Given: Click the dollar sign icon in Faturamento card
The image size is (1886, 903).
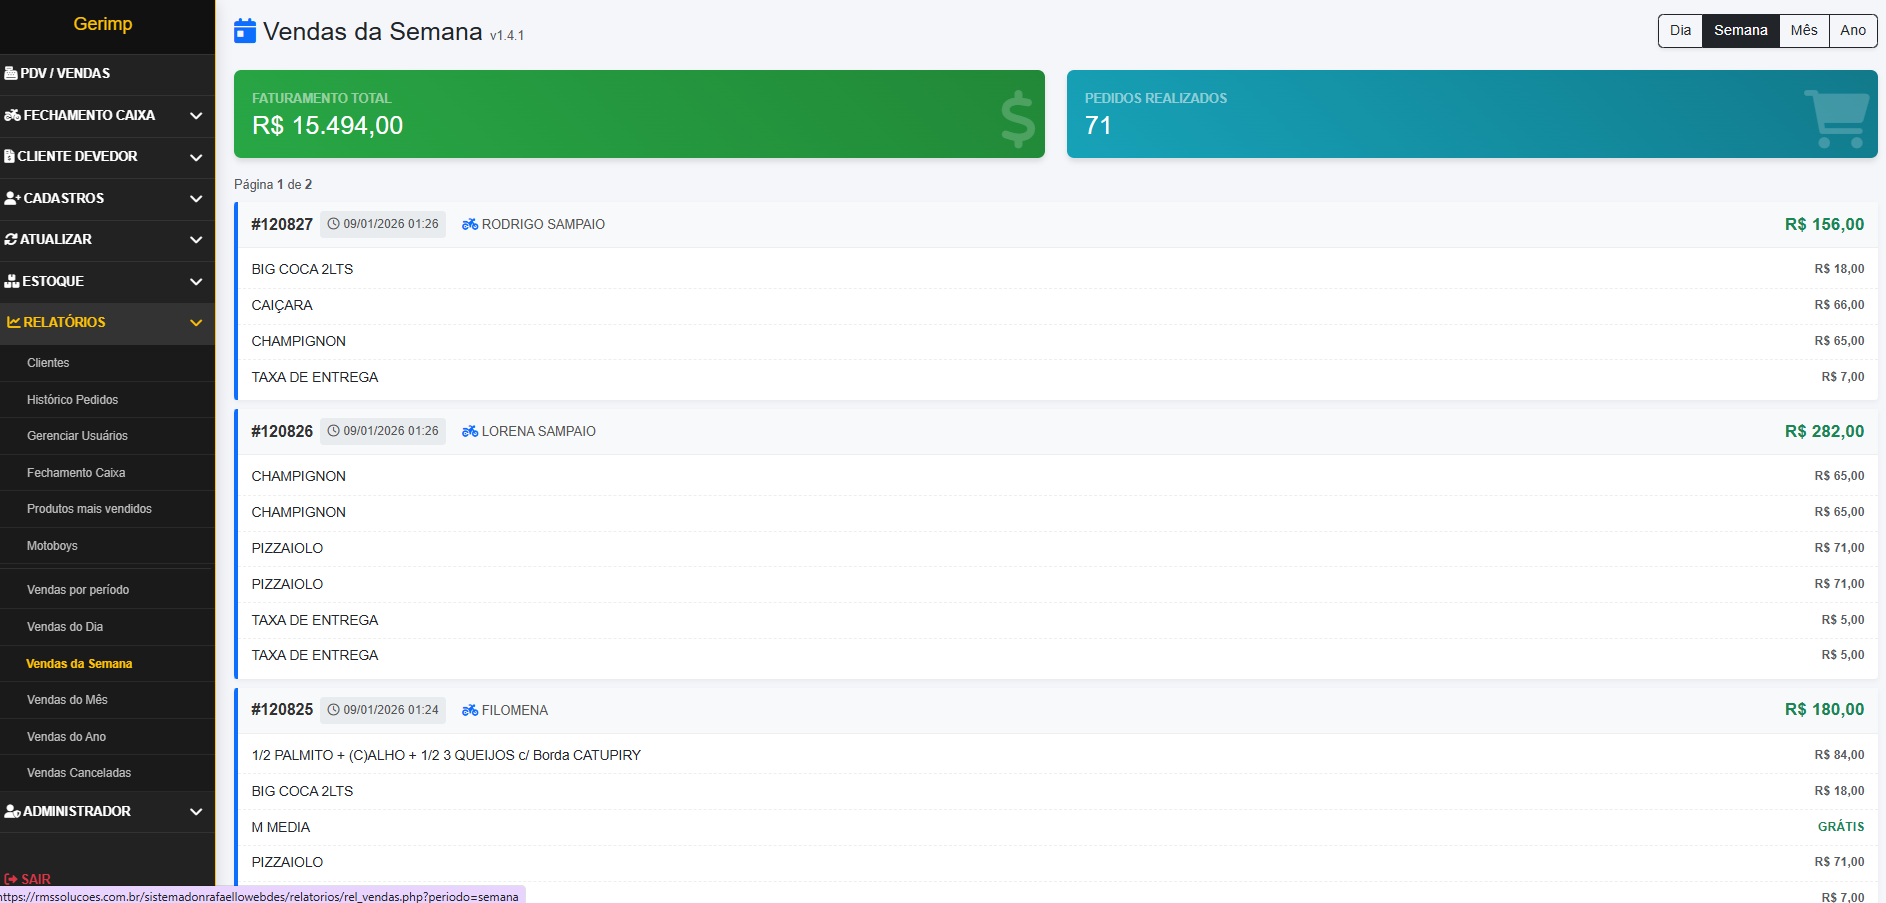Looking at the screenshot, I should coord(1018,119).
